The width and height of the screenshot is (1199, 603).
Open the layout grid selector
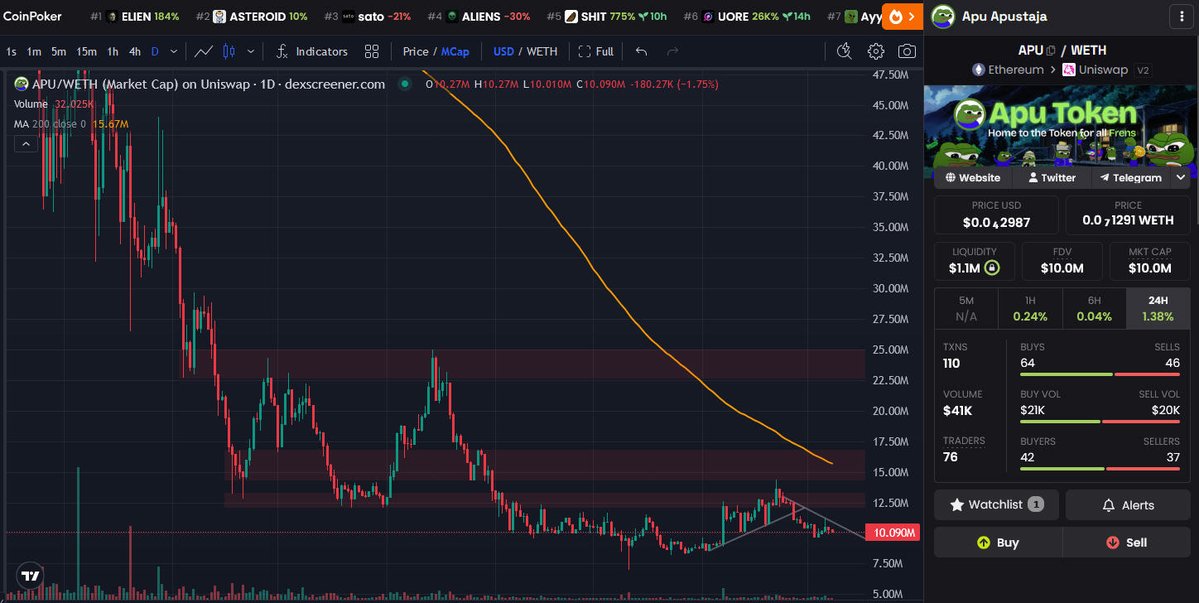click(x=372, y=51)
